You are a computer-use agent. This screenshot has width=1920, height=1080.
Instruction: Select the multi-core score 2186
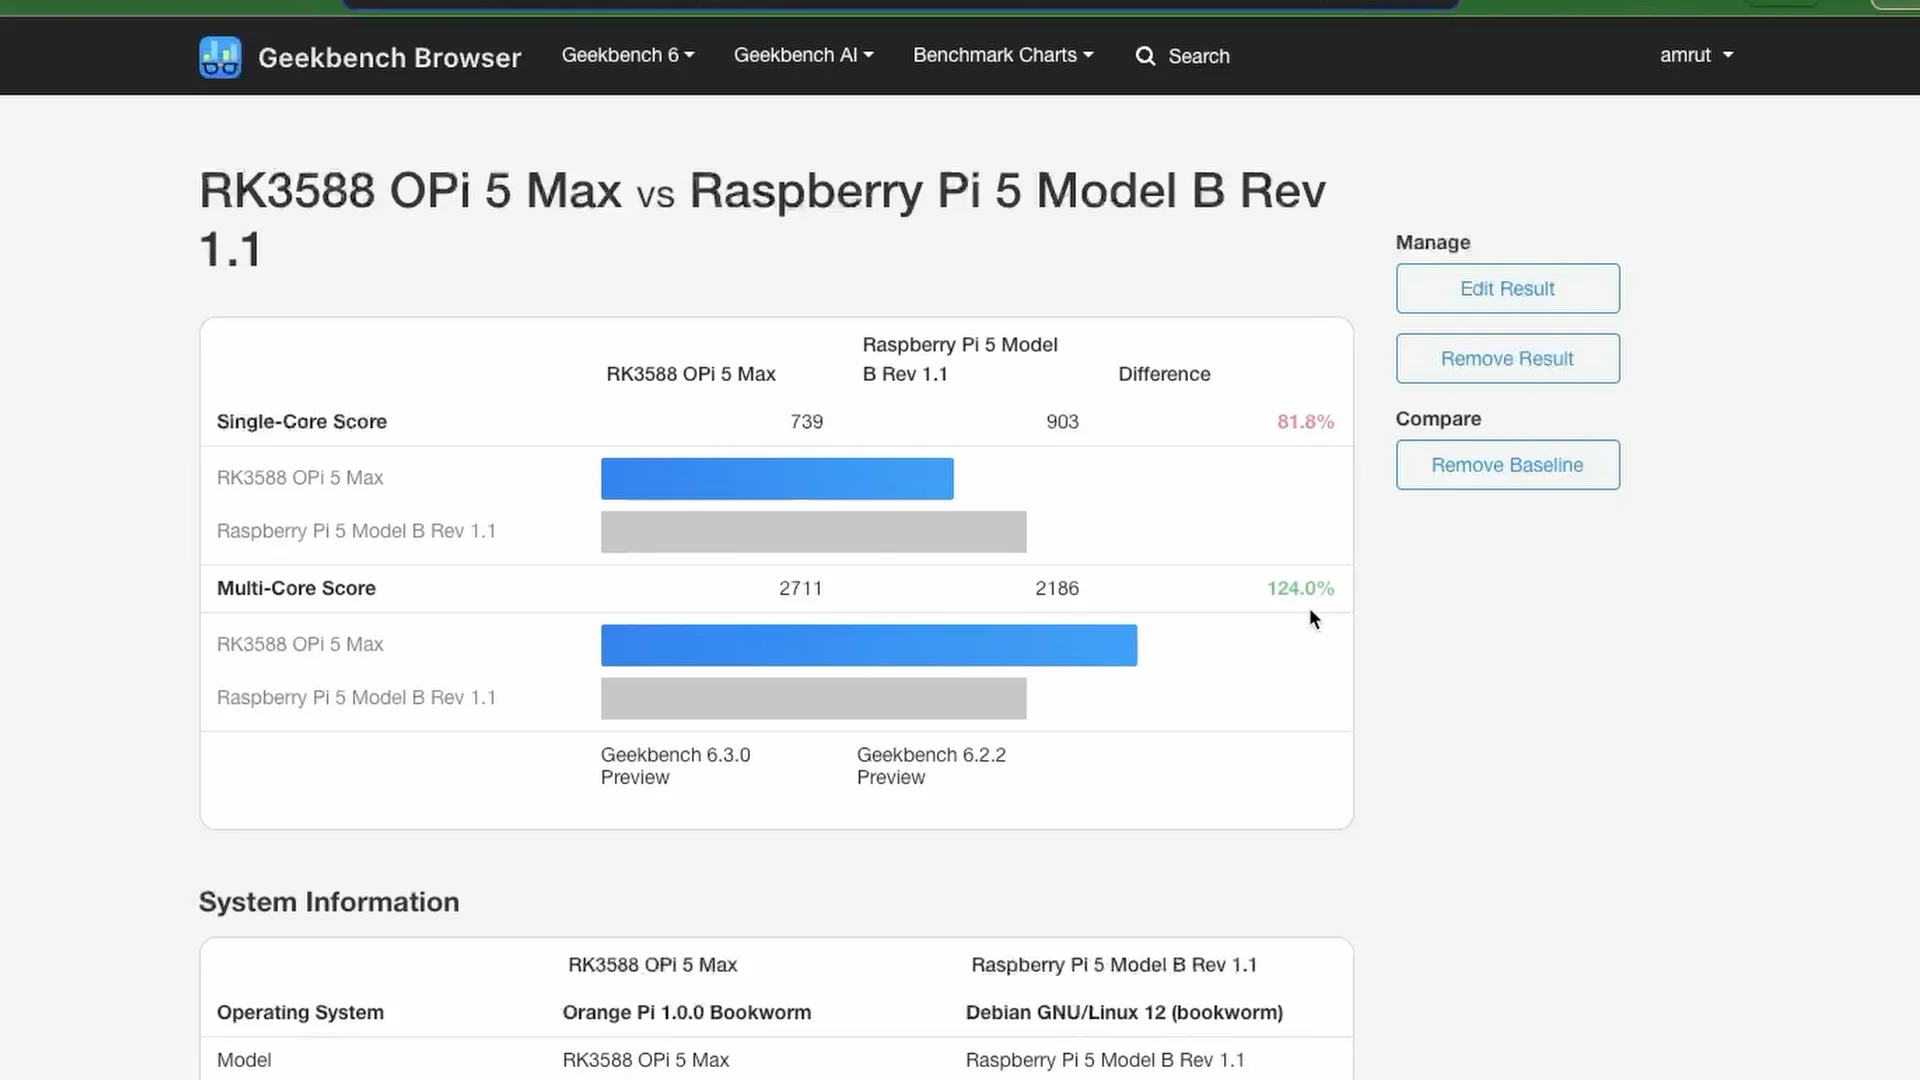click(1057, 588)
